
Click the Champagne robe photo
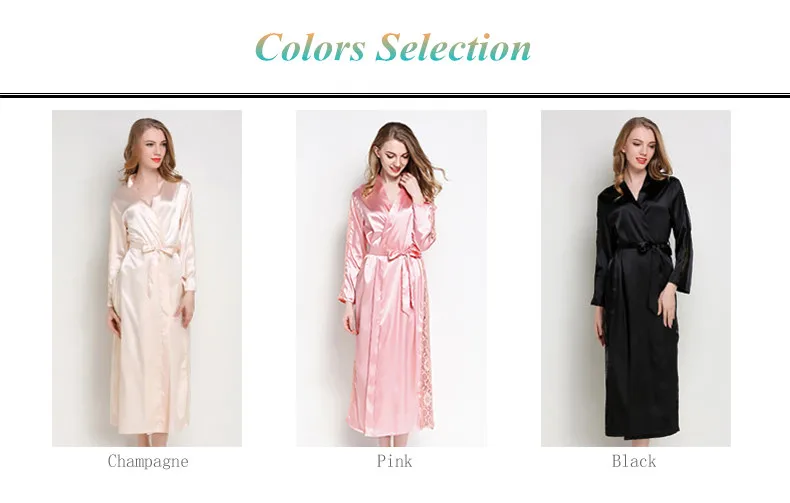tap(147, 278)
